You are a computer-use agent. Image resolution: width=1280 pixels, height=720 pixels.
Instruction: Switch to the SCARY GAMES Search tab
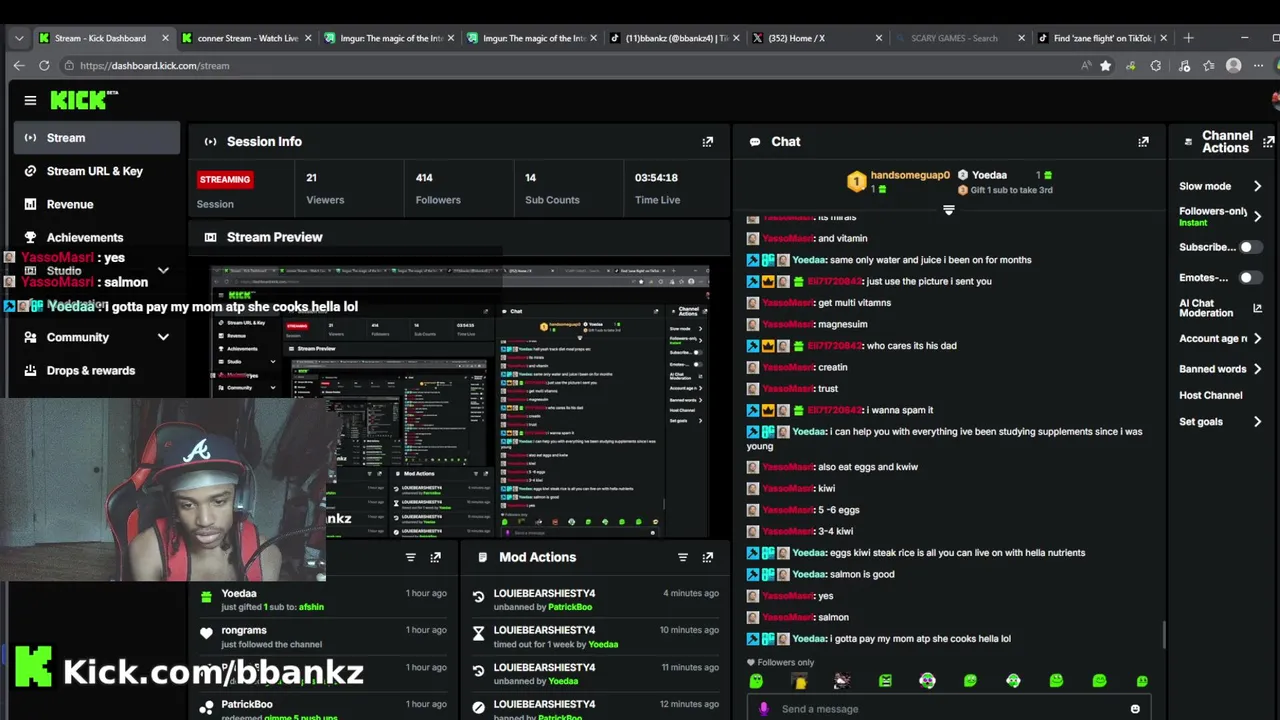pos(960,38)
